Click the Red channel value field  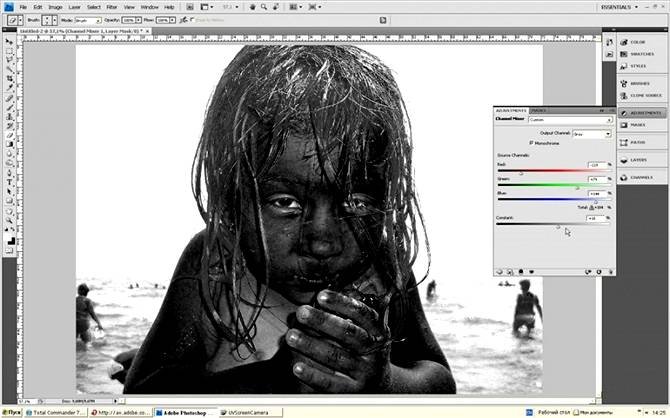tap(597, 164)
